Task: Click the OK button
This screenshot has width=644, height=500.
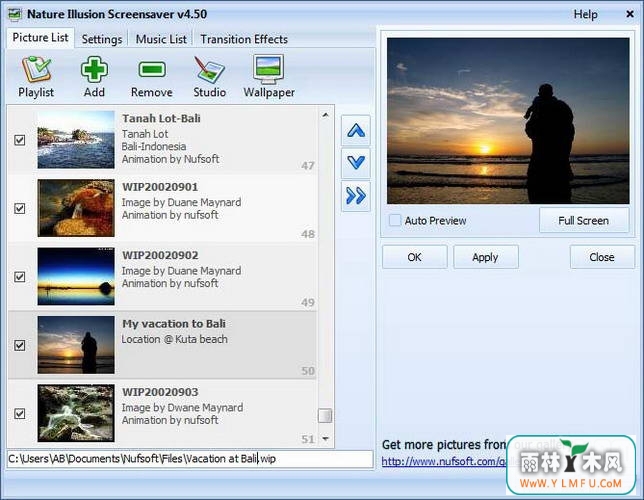Action: click(414, 257)
